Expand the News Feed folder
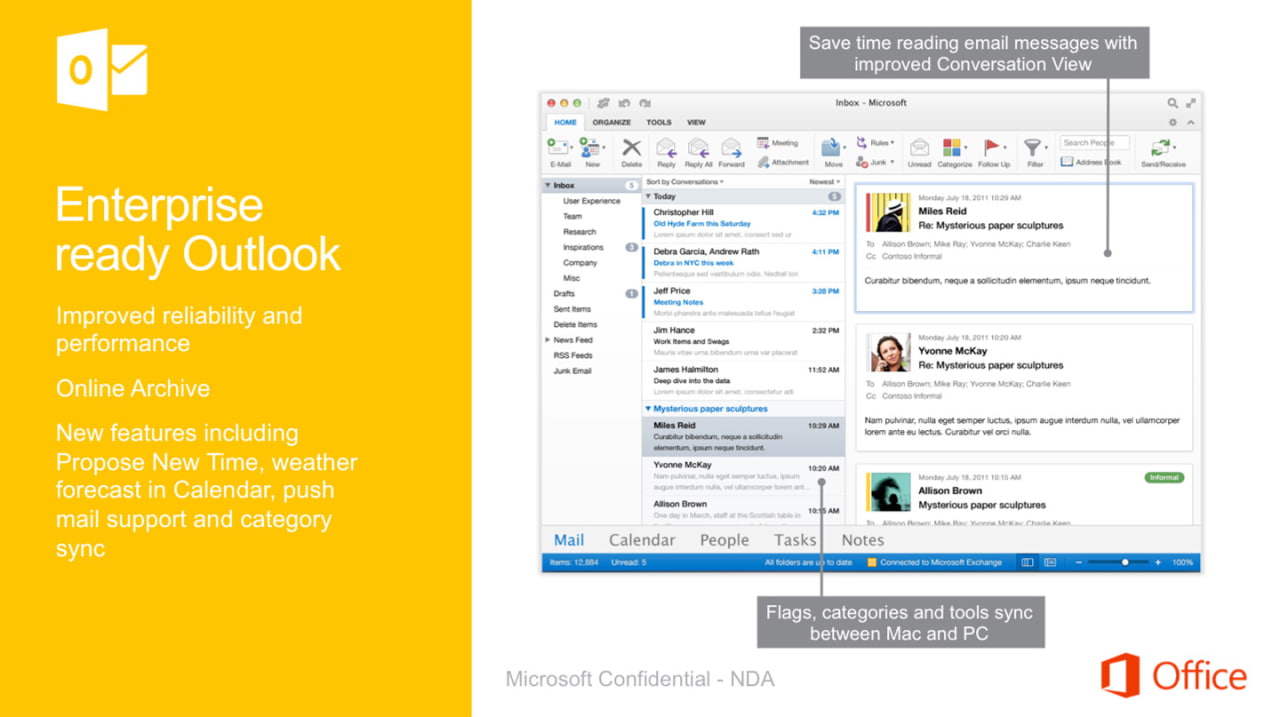Image resolution: width=1280 pixels, height=717 pixels. click(x=547, y=340)
